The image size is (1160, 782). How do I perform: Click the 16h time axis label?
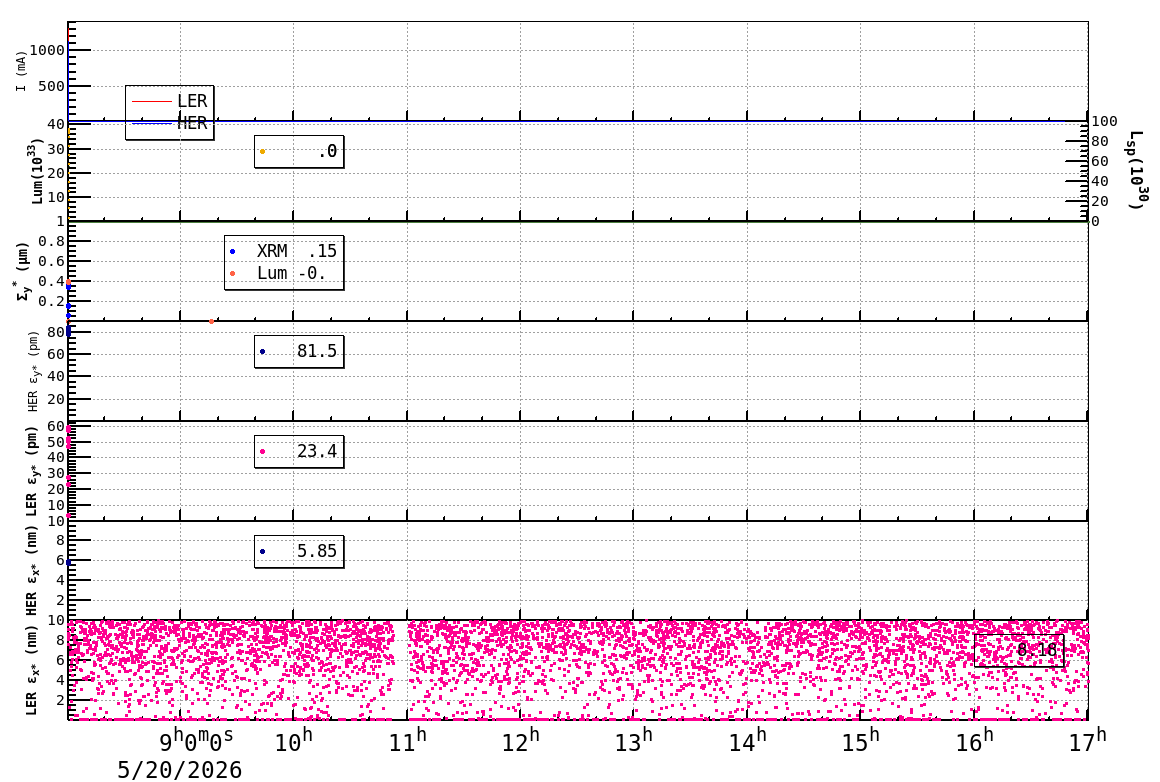pos(974,741)
